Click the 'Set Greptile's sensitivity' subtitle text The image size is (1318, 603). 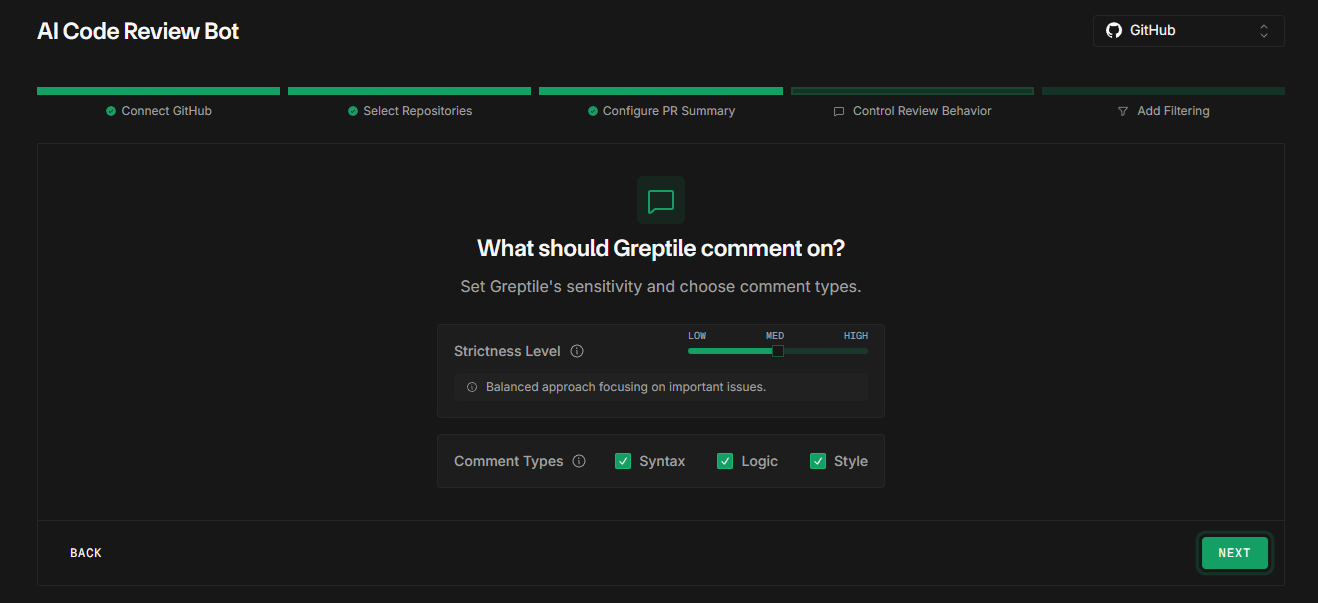(661, 286)
